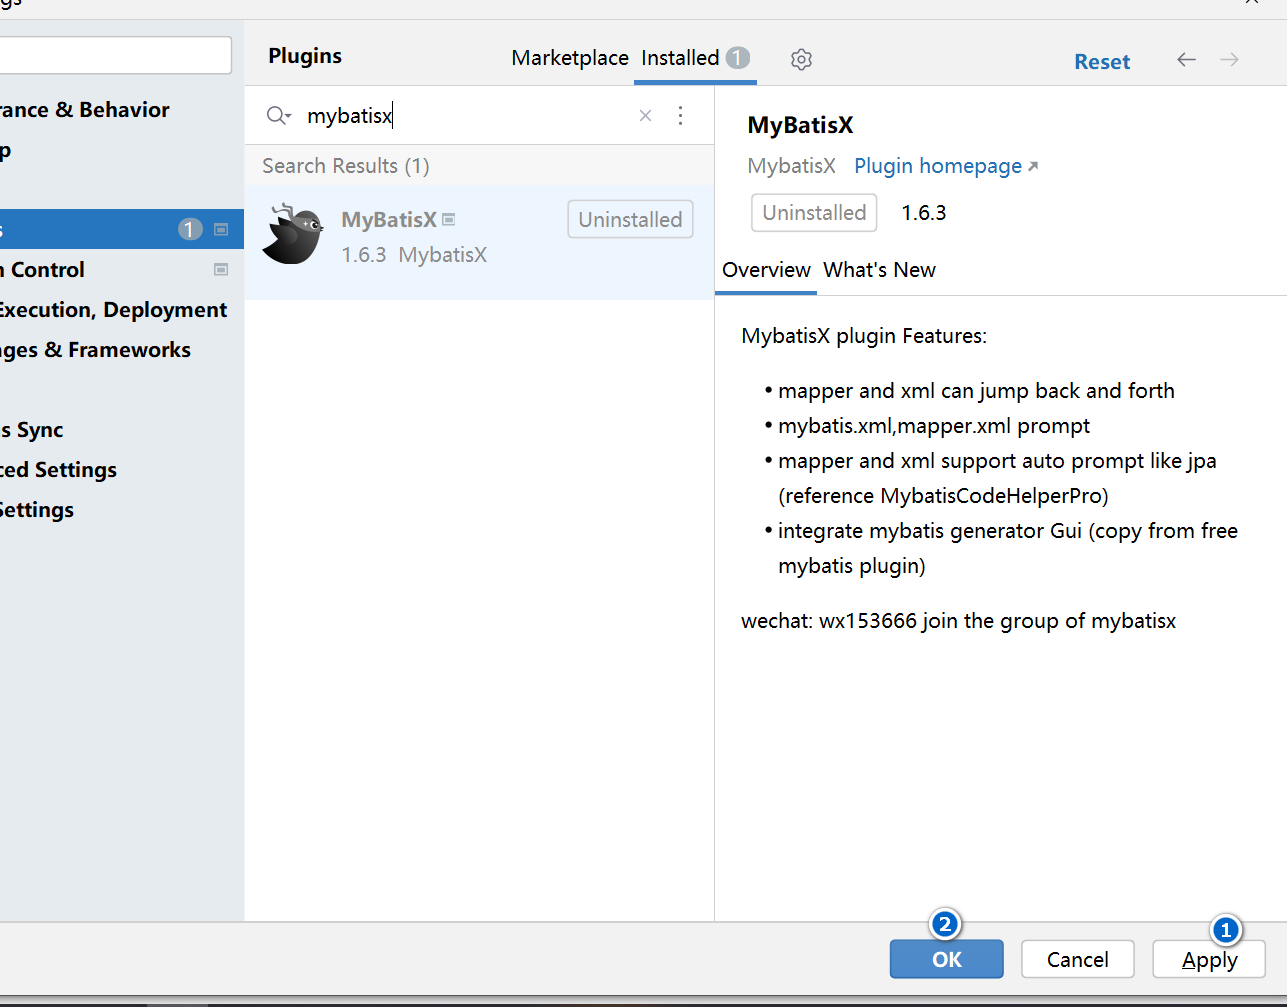
Task: Open the plugins gear settings menu
Action: click(x=801, y=59)
